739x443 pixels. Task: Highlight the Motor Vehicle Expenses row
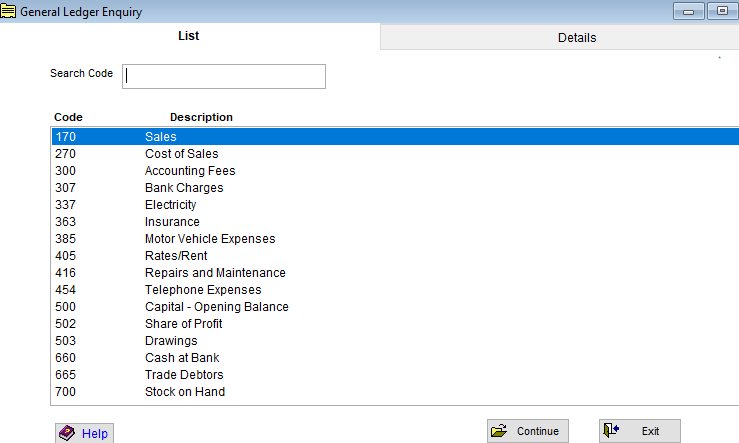click(209, 239)
